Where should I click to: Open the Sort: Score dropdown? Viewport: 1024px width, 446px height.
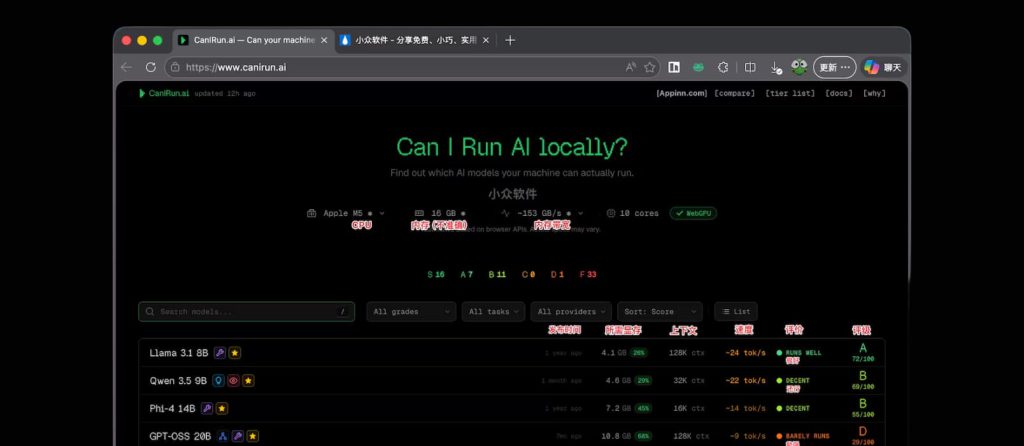(x=659, y=312)
